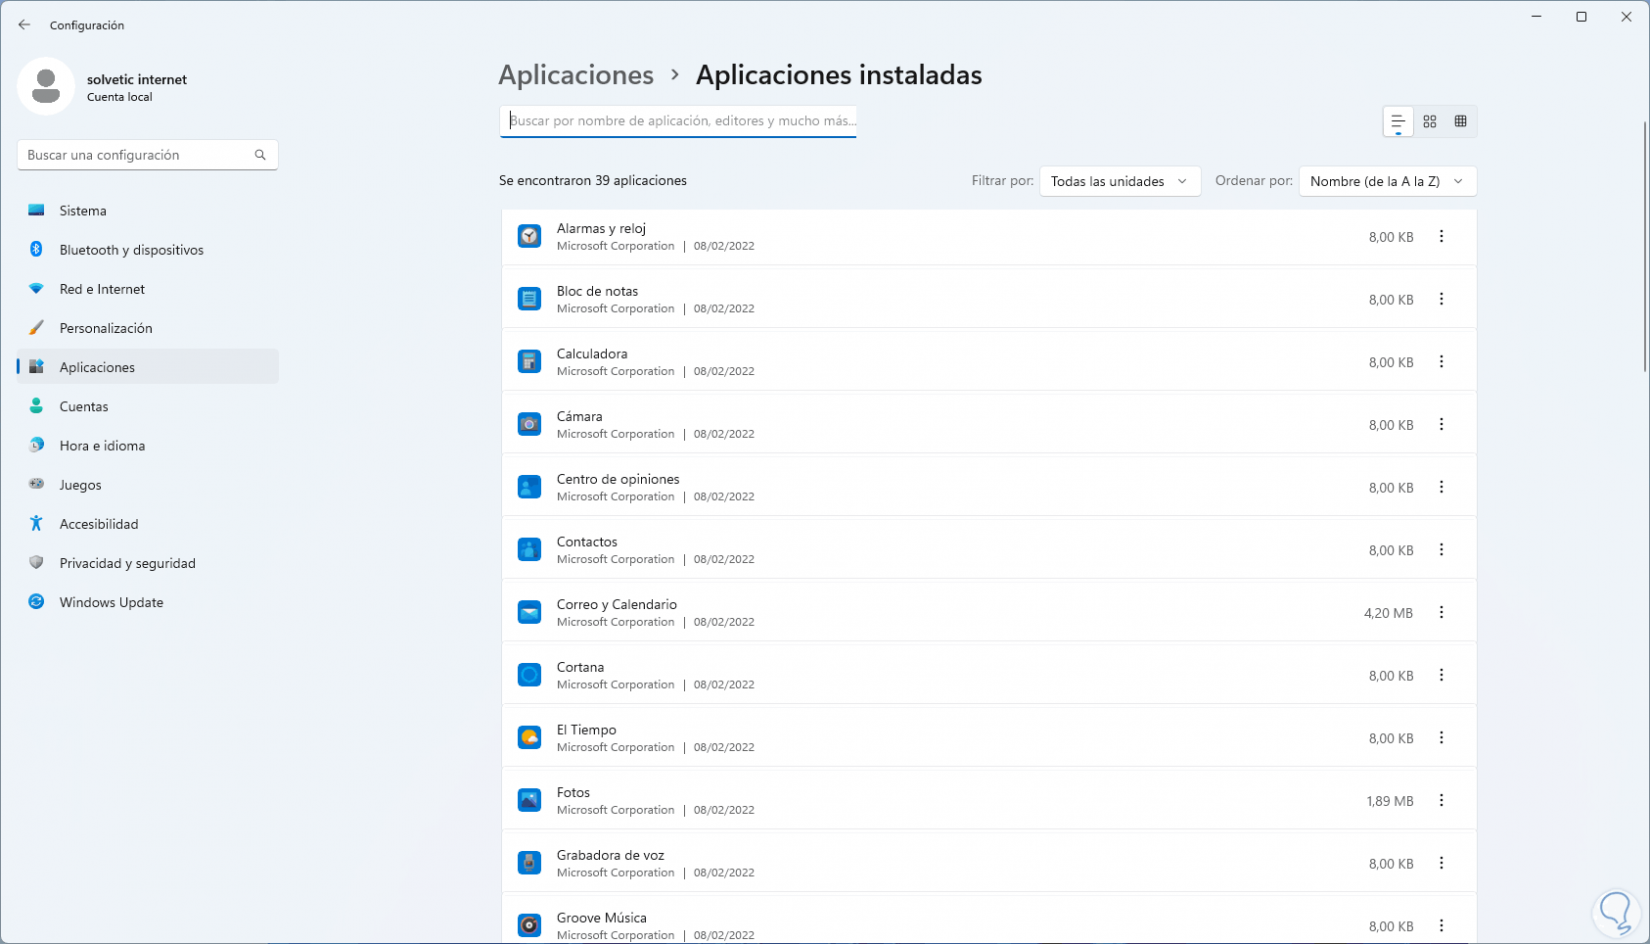Screen dimensions: 1650x944
Task: Minimize the Configuración window
Action: (x=1536, y=17)
